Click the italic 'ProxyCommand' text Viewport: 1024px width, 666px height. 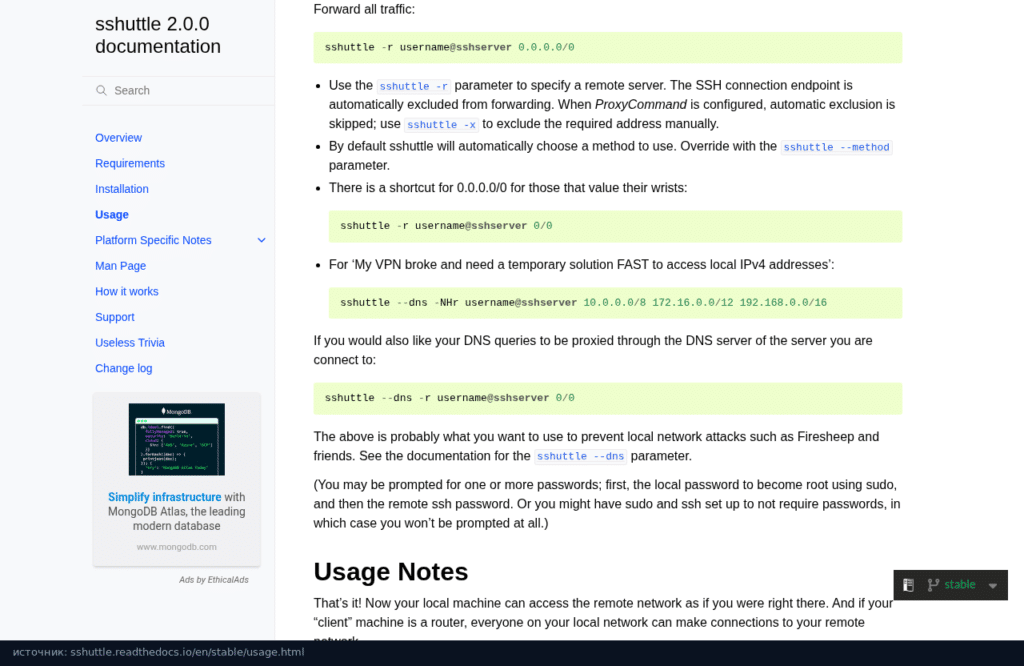(641, 104)
